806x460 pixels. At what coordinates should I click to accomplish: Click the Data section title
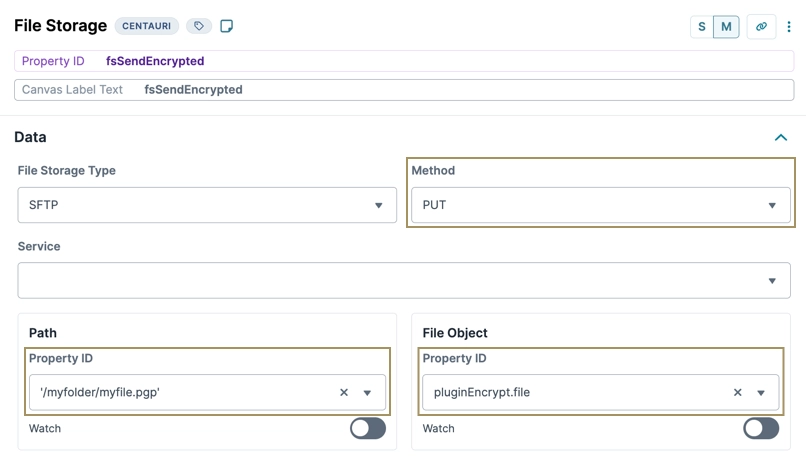30,137
